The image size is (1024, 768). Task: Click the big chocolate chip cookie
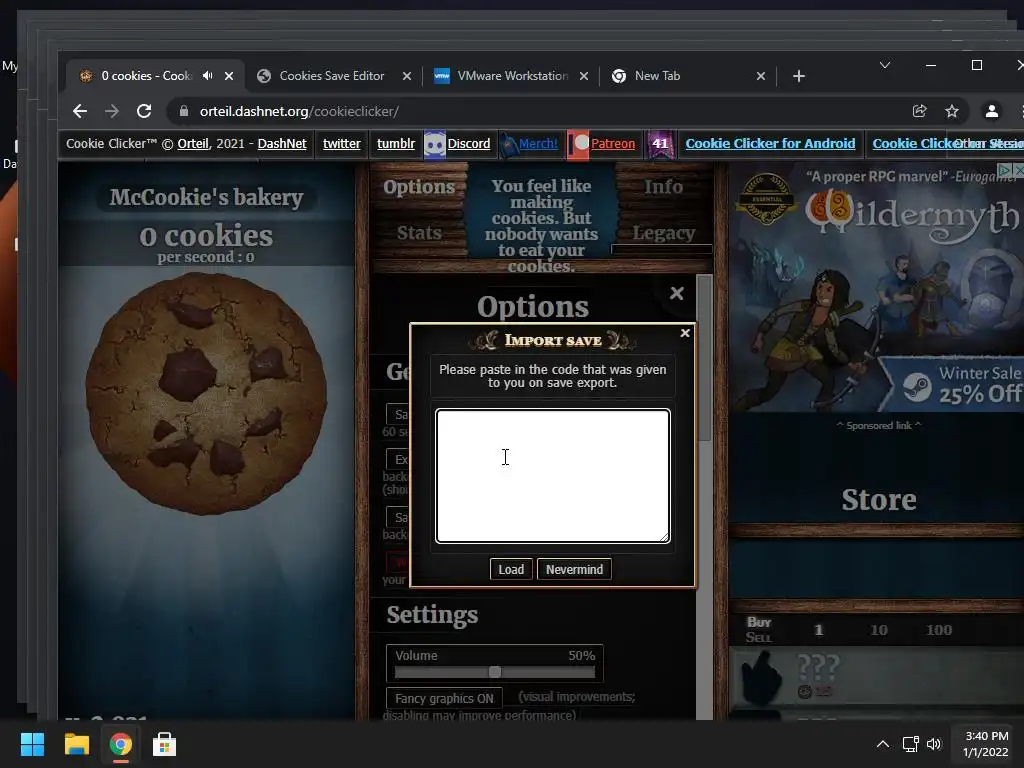[x=206, y=394]
